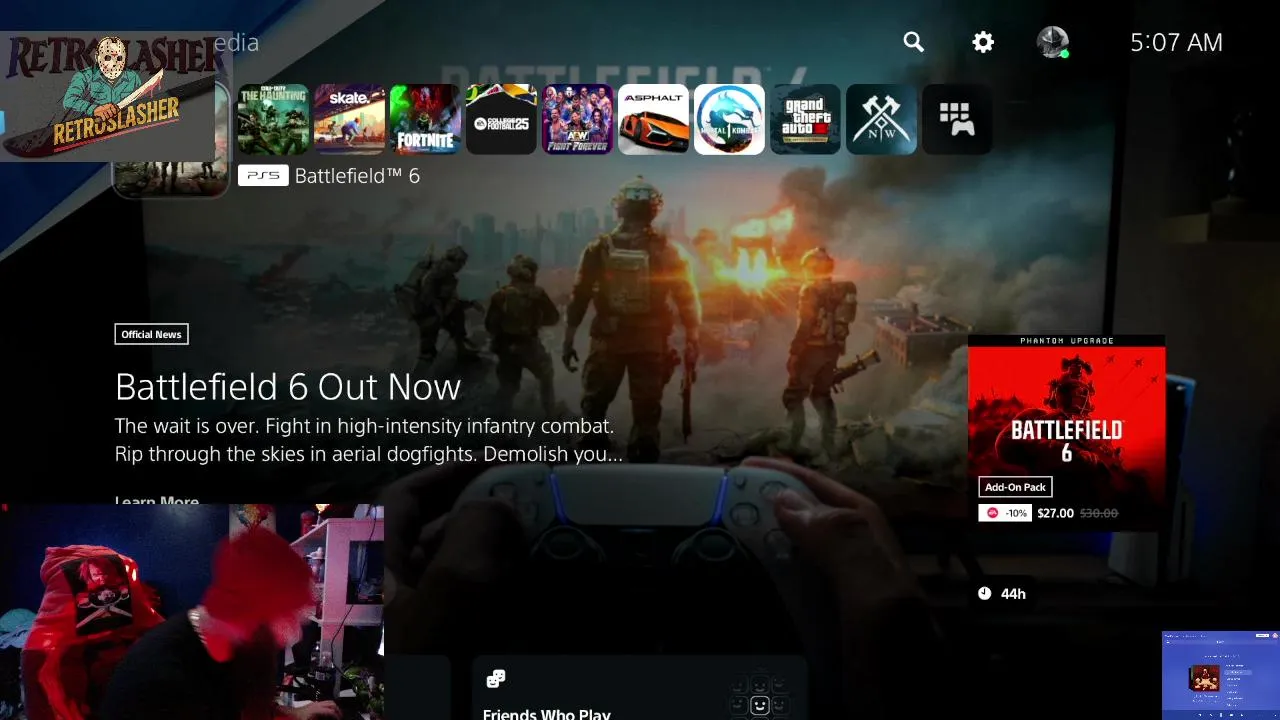Click the $27.00 discounted price
Screen dimensions: 1280x720
coord(1055,513)
